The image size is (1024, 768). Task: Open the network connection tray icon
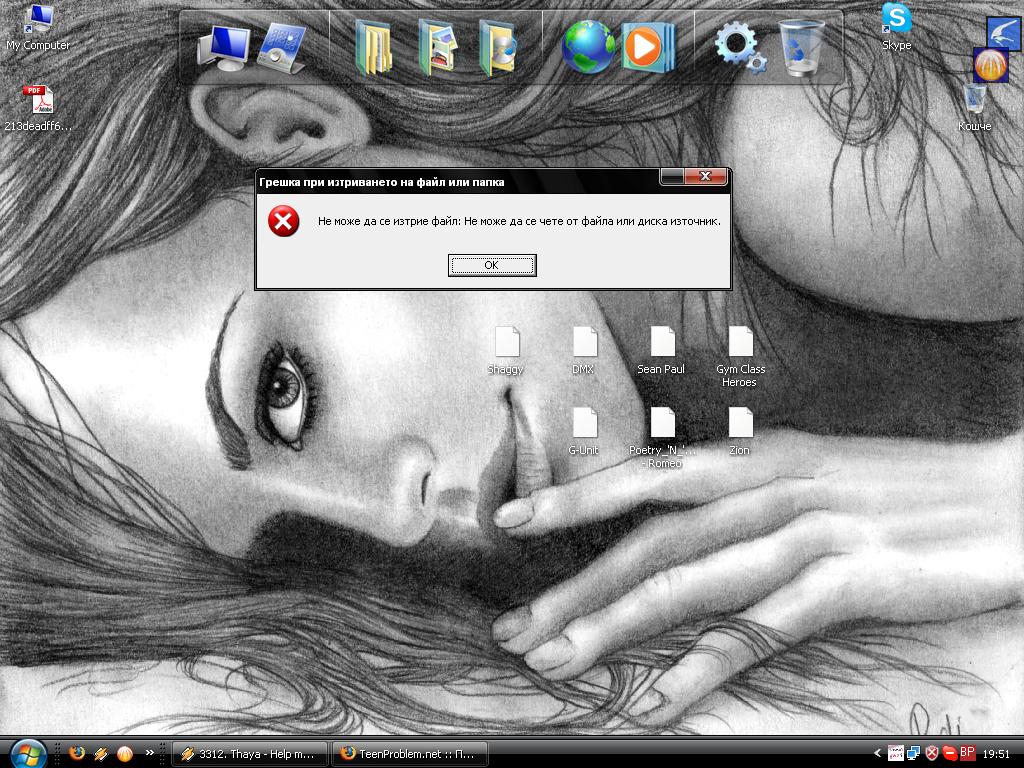tap(914, 754)
